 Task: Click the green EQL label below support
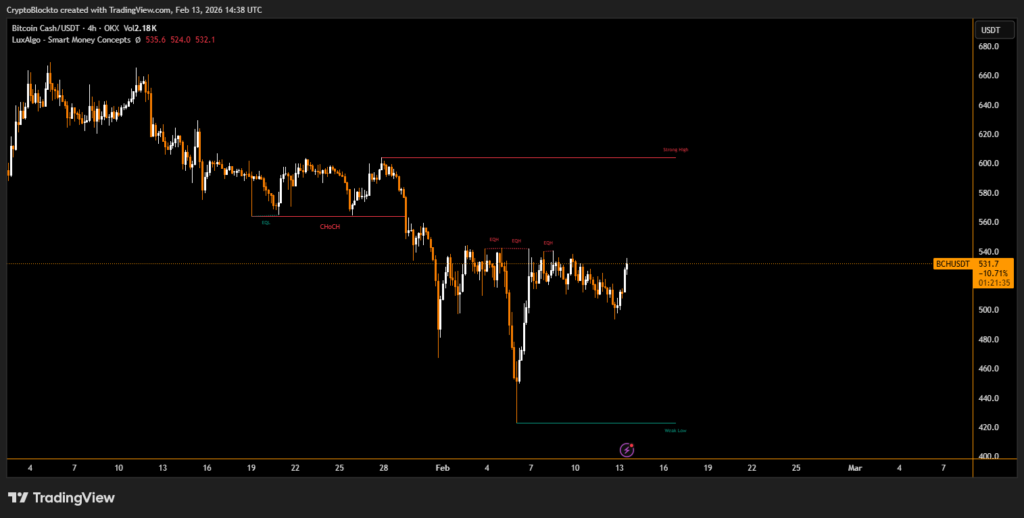point(265,223)
